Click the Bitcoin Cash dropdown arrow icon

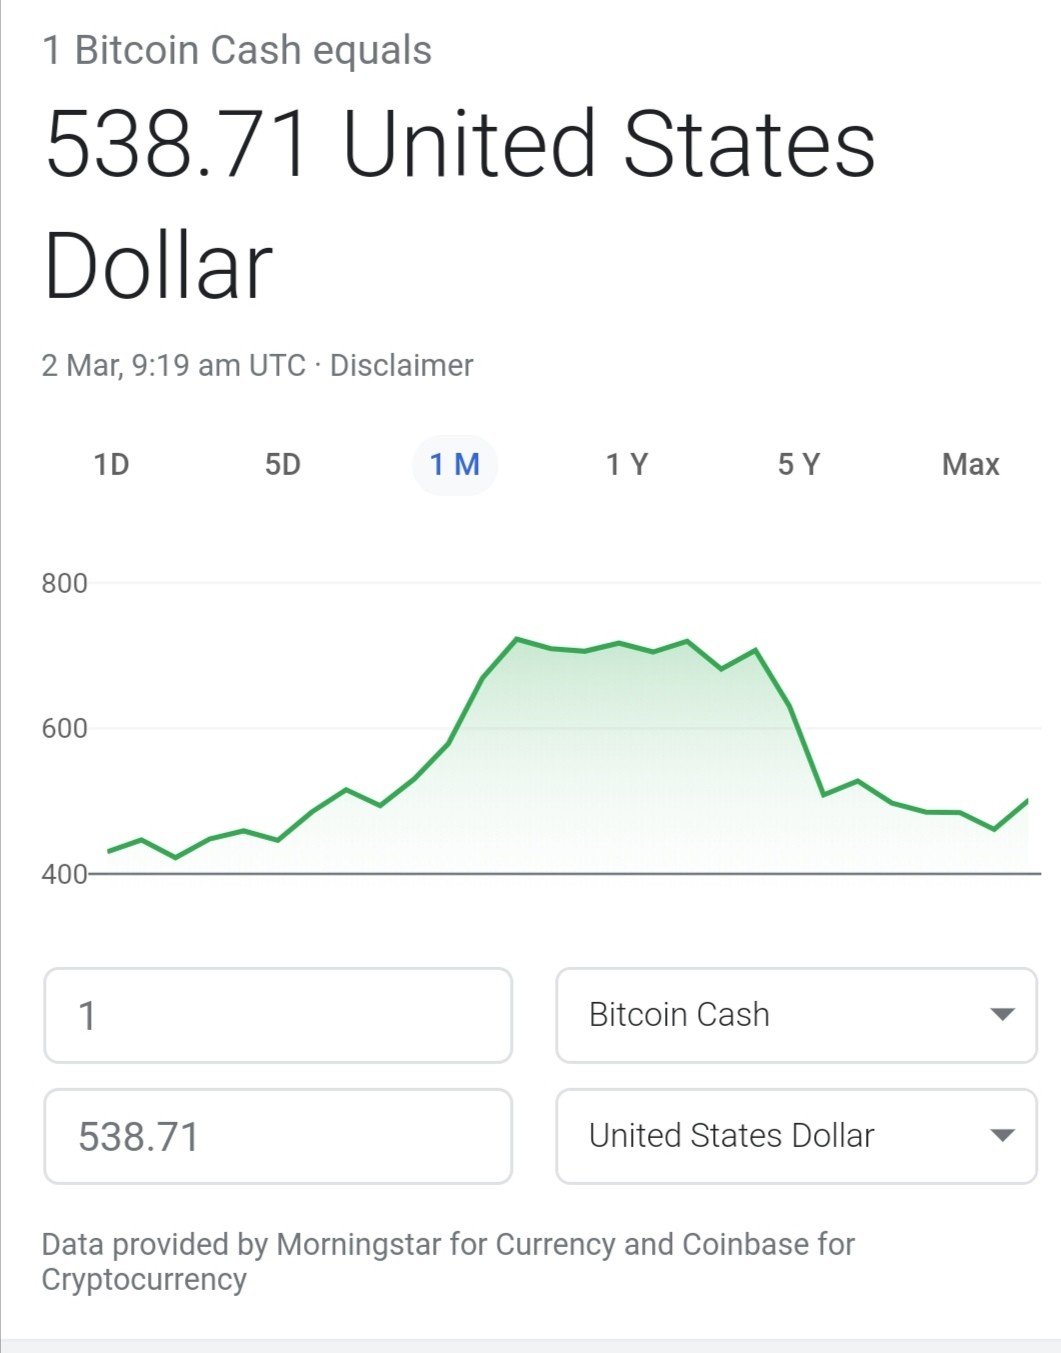pos(1002,1015)
